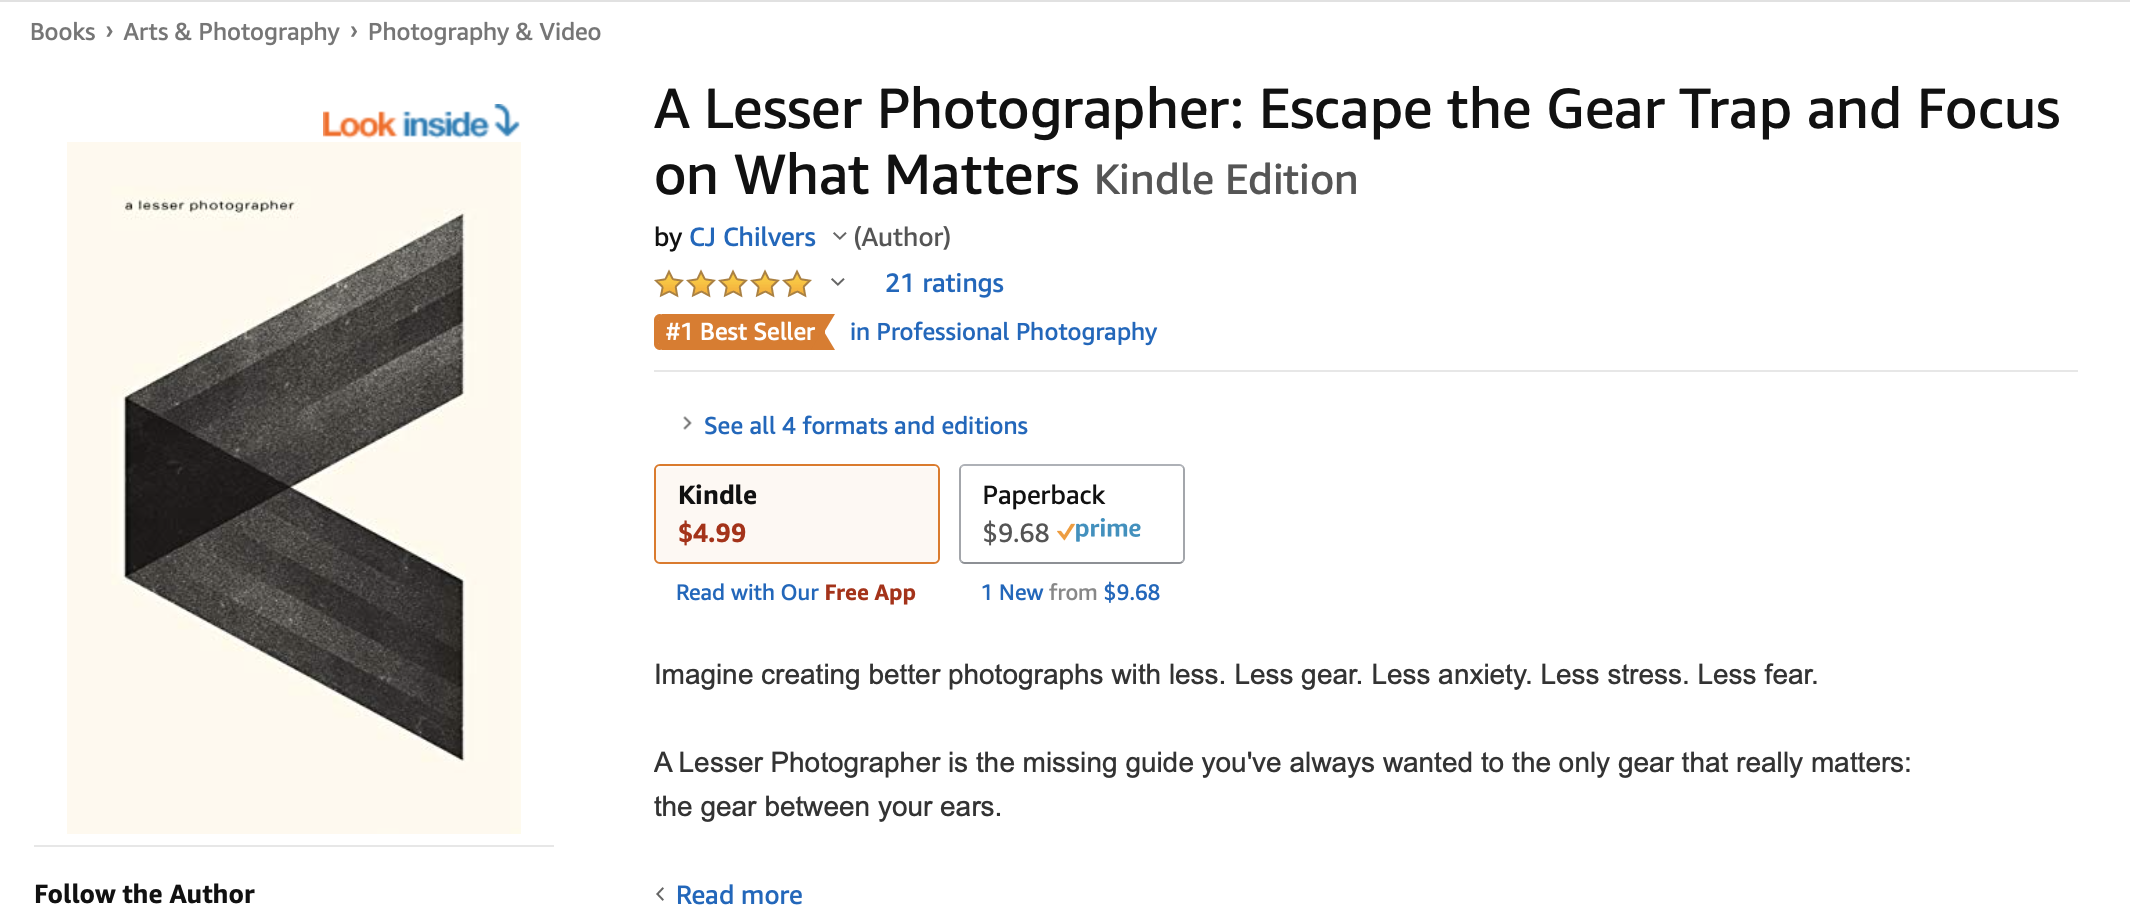Navigate to Photography & Video category
The height and width of the screenshot is (916, 2130).
pos(484,31)
